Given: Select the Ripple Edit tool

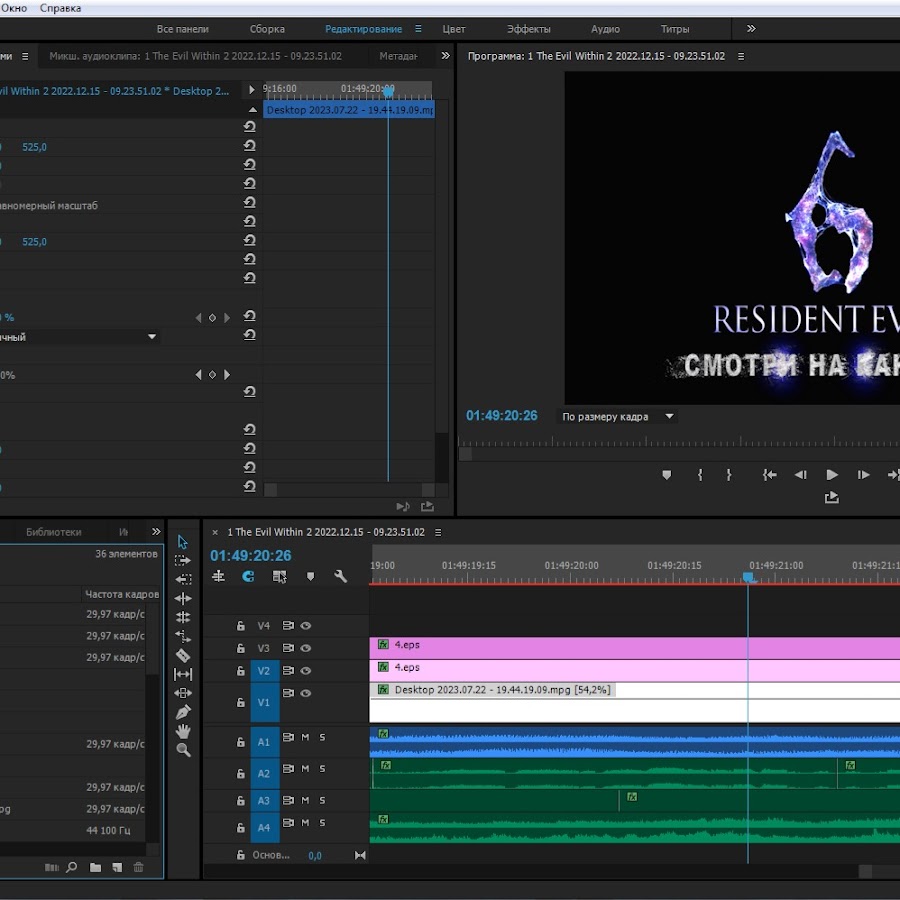Looking at the screenshot, I should coord(183,599).
